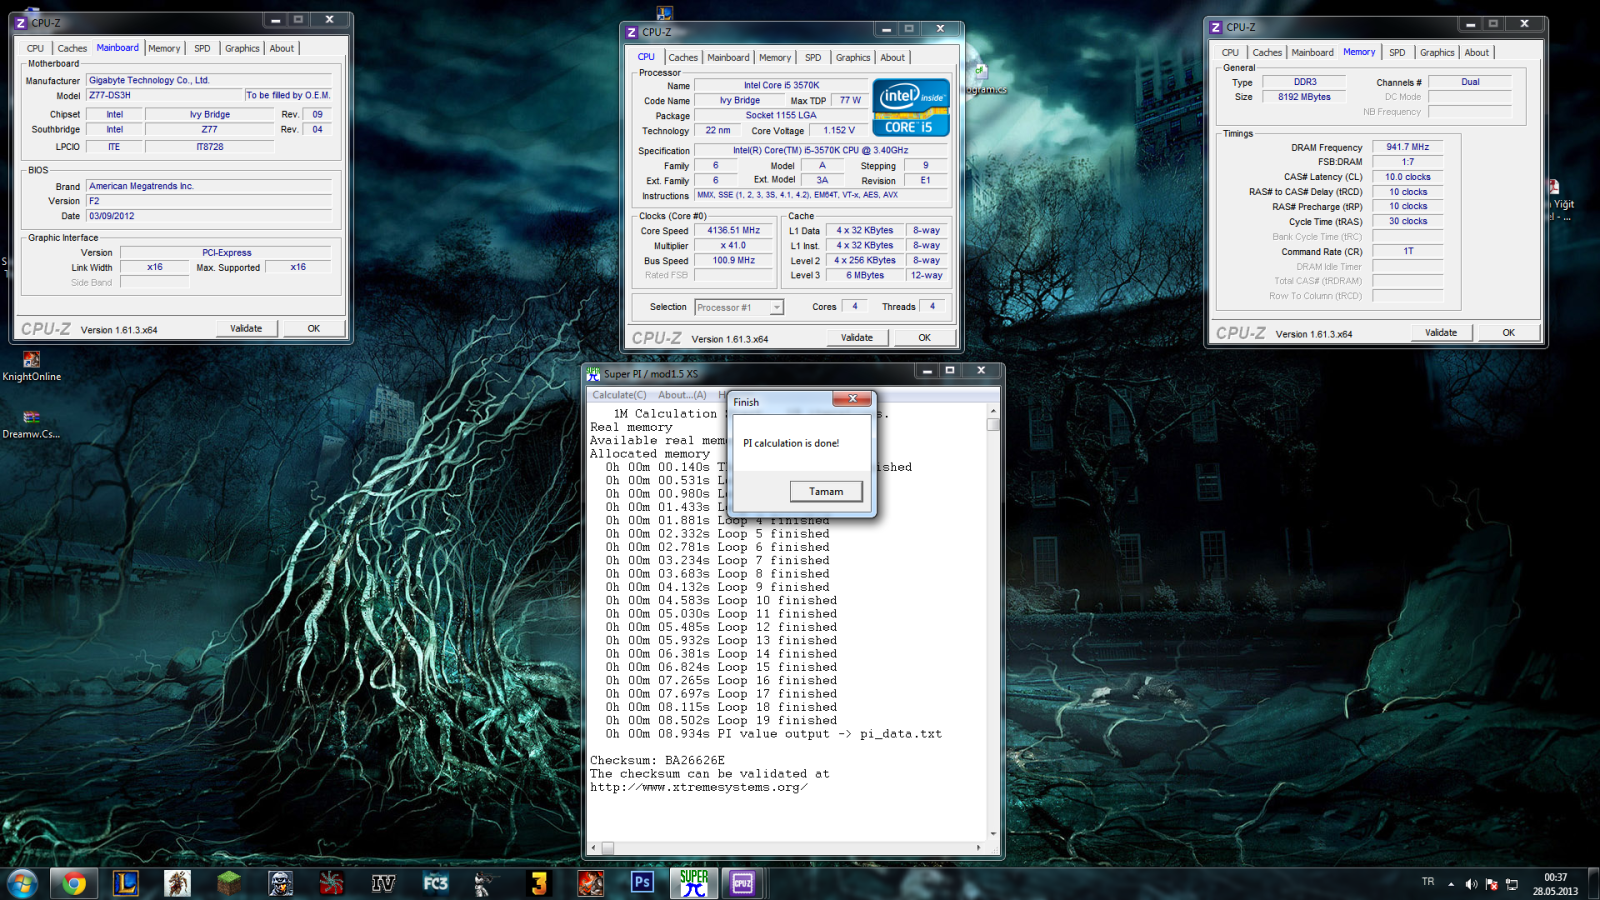The width and height of the screenshot is (1600, 900).
Task: Open the volume speaker tray icon
Action: pos(1471,884)
